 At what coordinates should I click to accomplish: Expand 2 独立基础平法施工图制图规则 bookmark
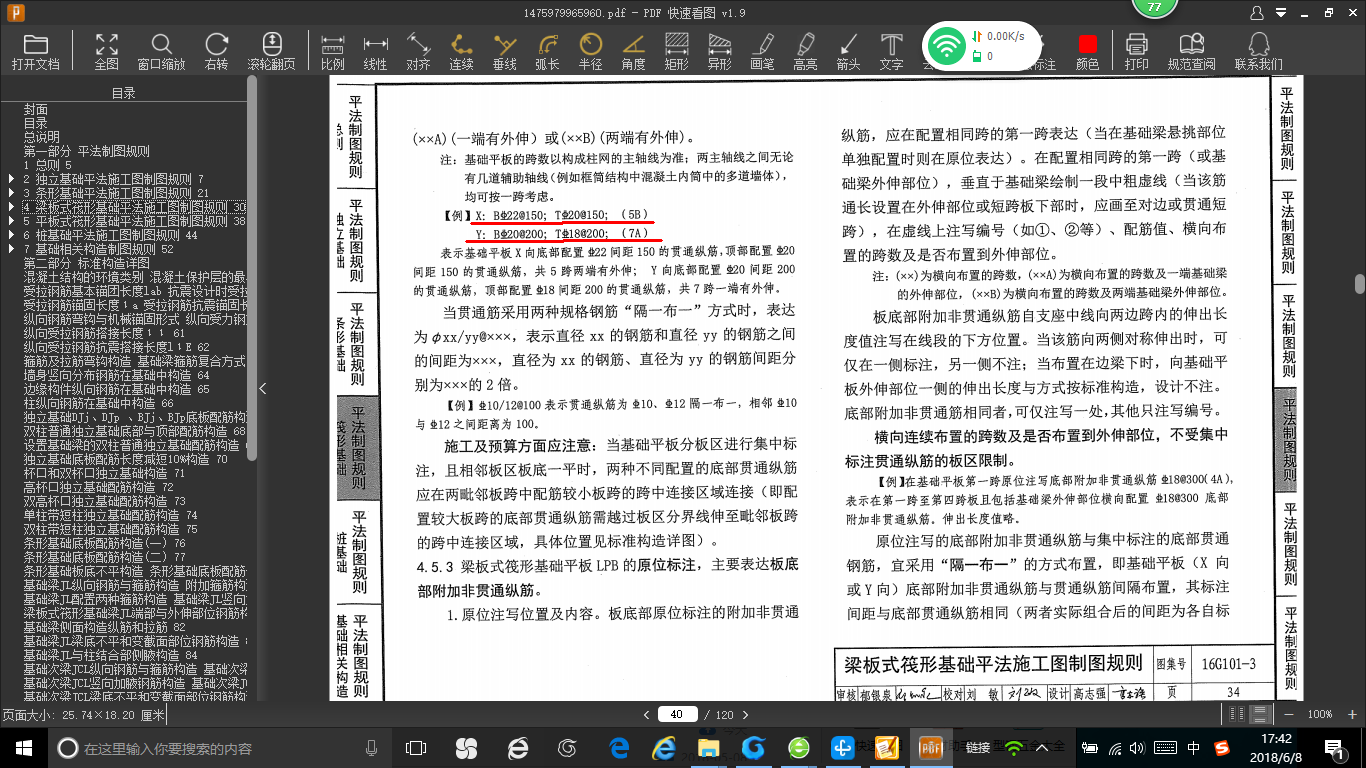pyautogui.click(x=11, y=179)
